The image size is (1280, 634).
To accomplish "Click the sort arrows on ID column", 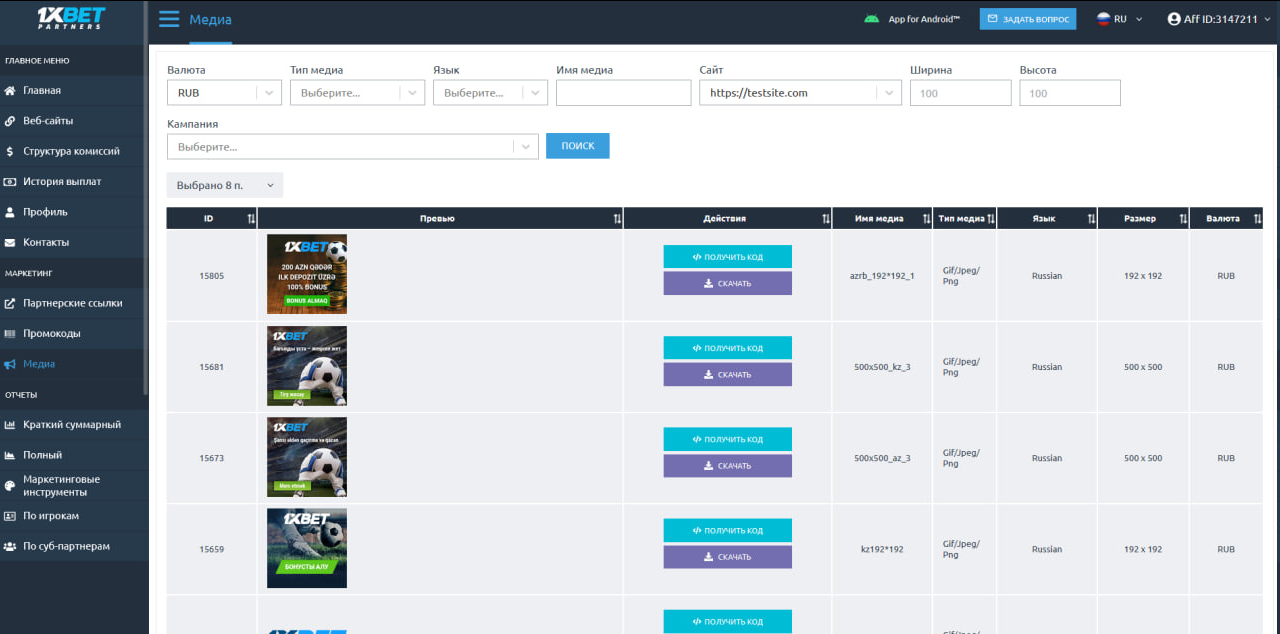I will tap(250, 219).
